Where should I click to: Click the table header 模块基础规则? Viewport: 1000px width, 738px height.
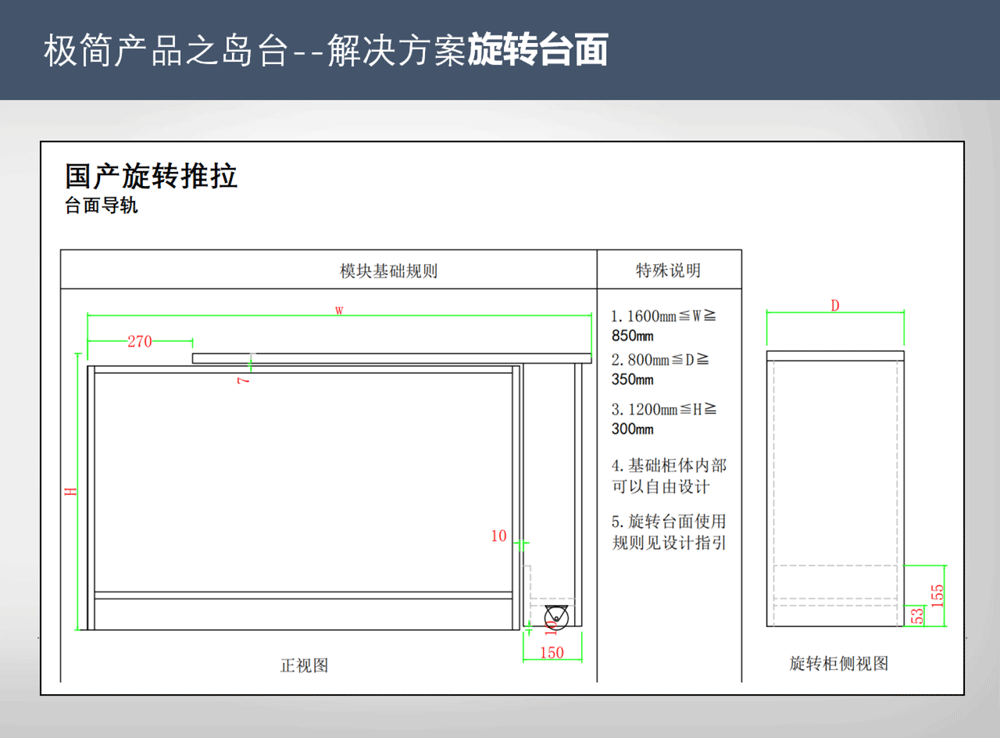tap(388, 271)
